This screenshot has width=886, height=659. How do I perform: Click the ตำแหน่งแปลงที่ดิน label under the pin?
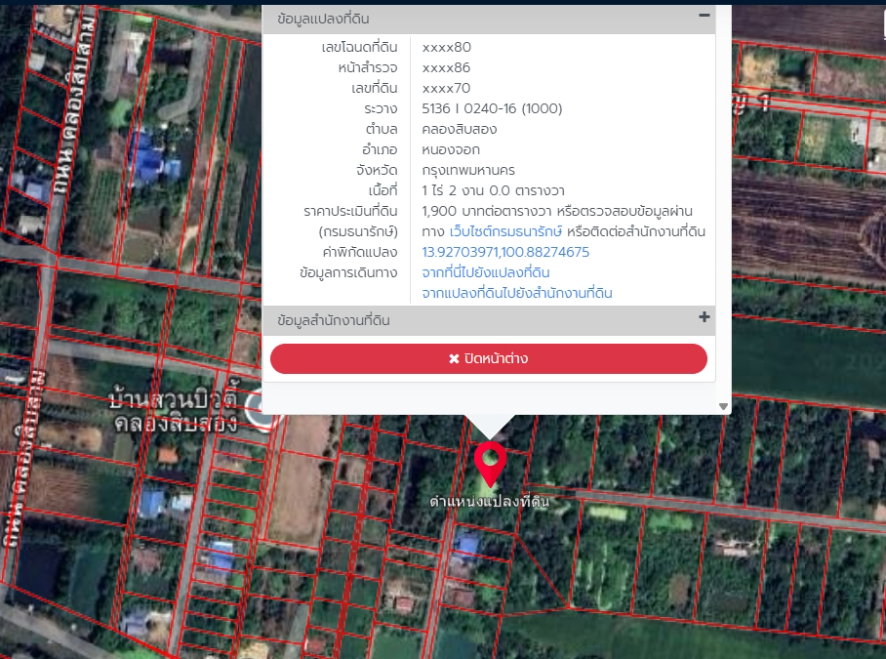click(489, 501)
